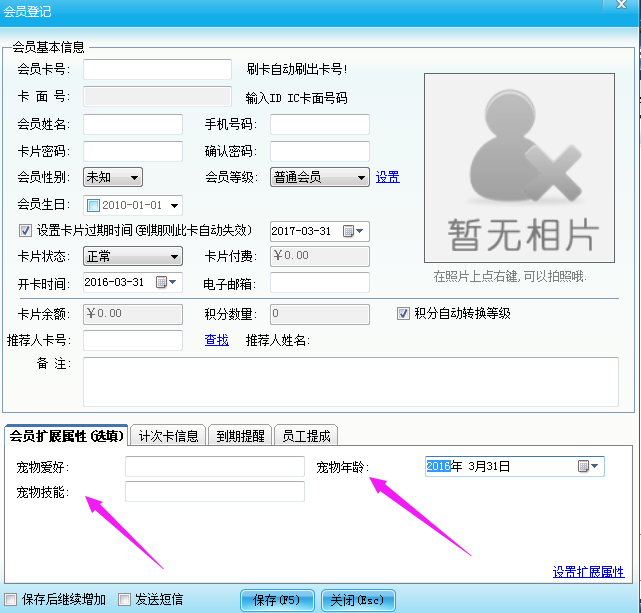The width and height of the screenshot is (641, 613).
Task: Open the 卡片状态 dropdown
Action: point(133,257)
